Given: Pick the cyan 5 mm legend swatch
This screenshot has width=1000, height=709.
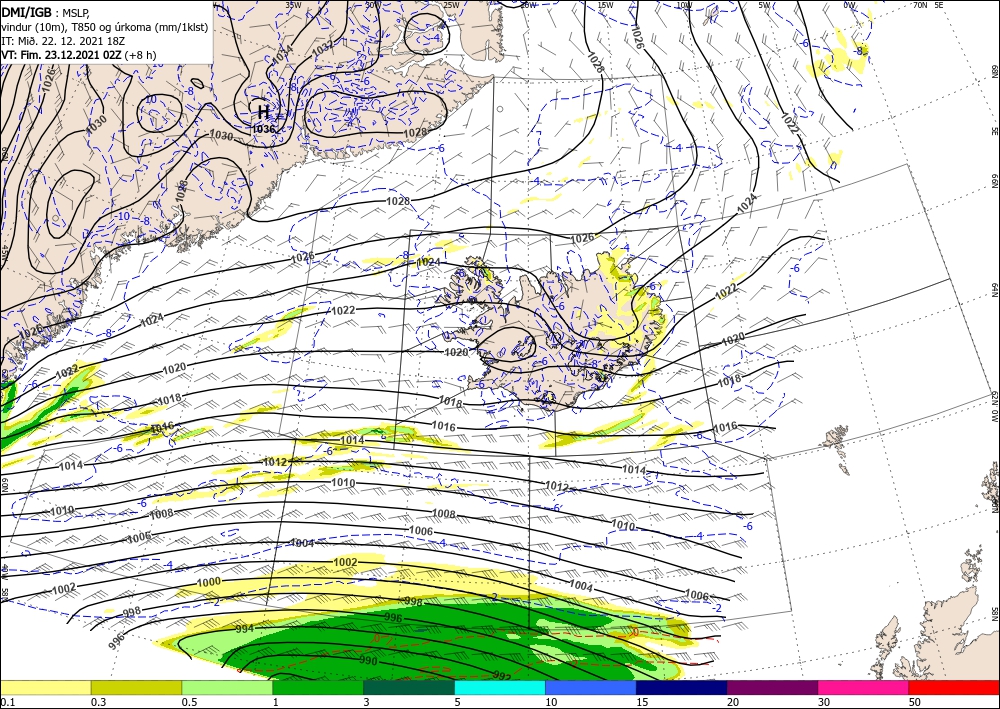Looking at the screenshot, I should 499,687.
